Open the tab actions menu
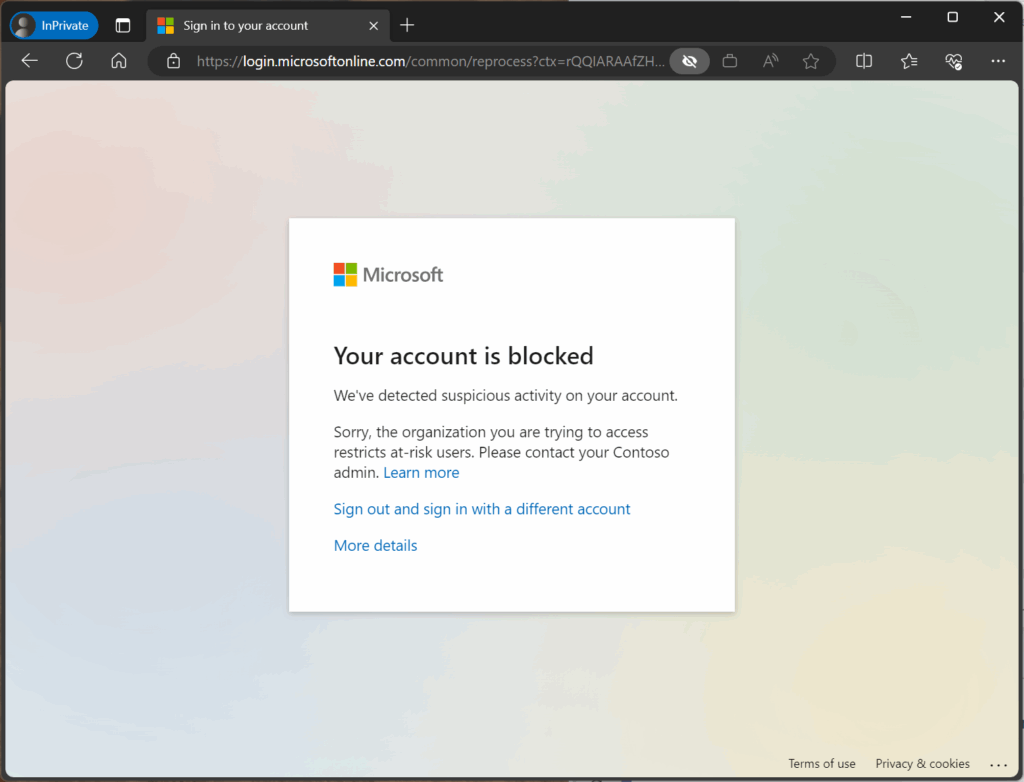This screenshot has height=782, width=1024. [x=123, y=25]
